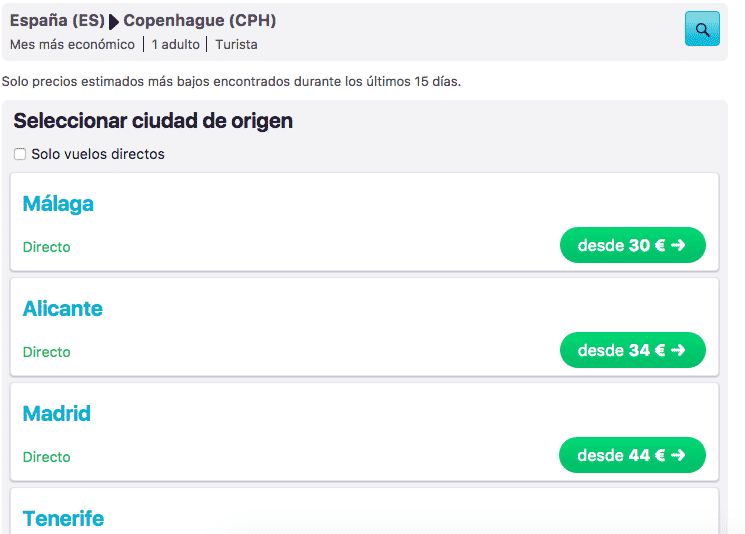Image resolution: width=745 pixels, height=534 pixels.
Task: Open the Alicante origin city link
Action: coord(63,309)
